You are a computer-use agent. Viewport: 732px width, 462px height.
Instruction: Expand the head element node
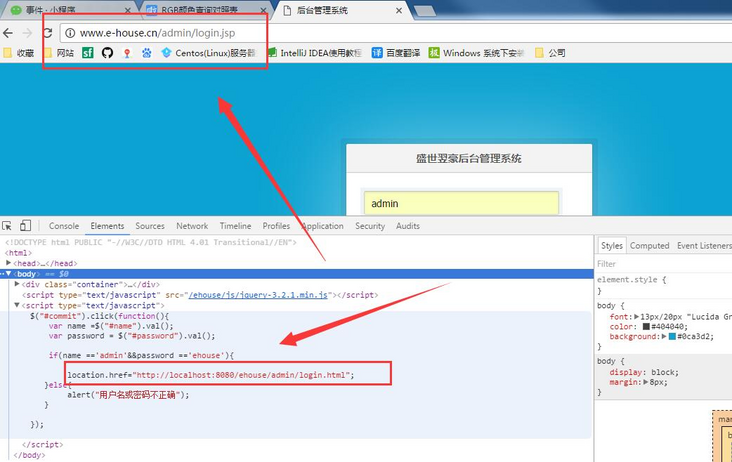[x=8, y=263]
